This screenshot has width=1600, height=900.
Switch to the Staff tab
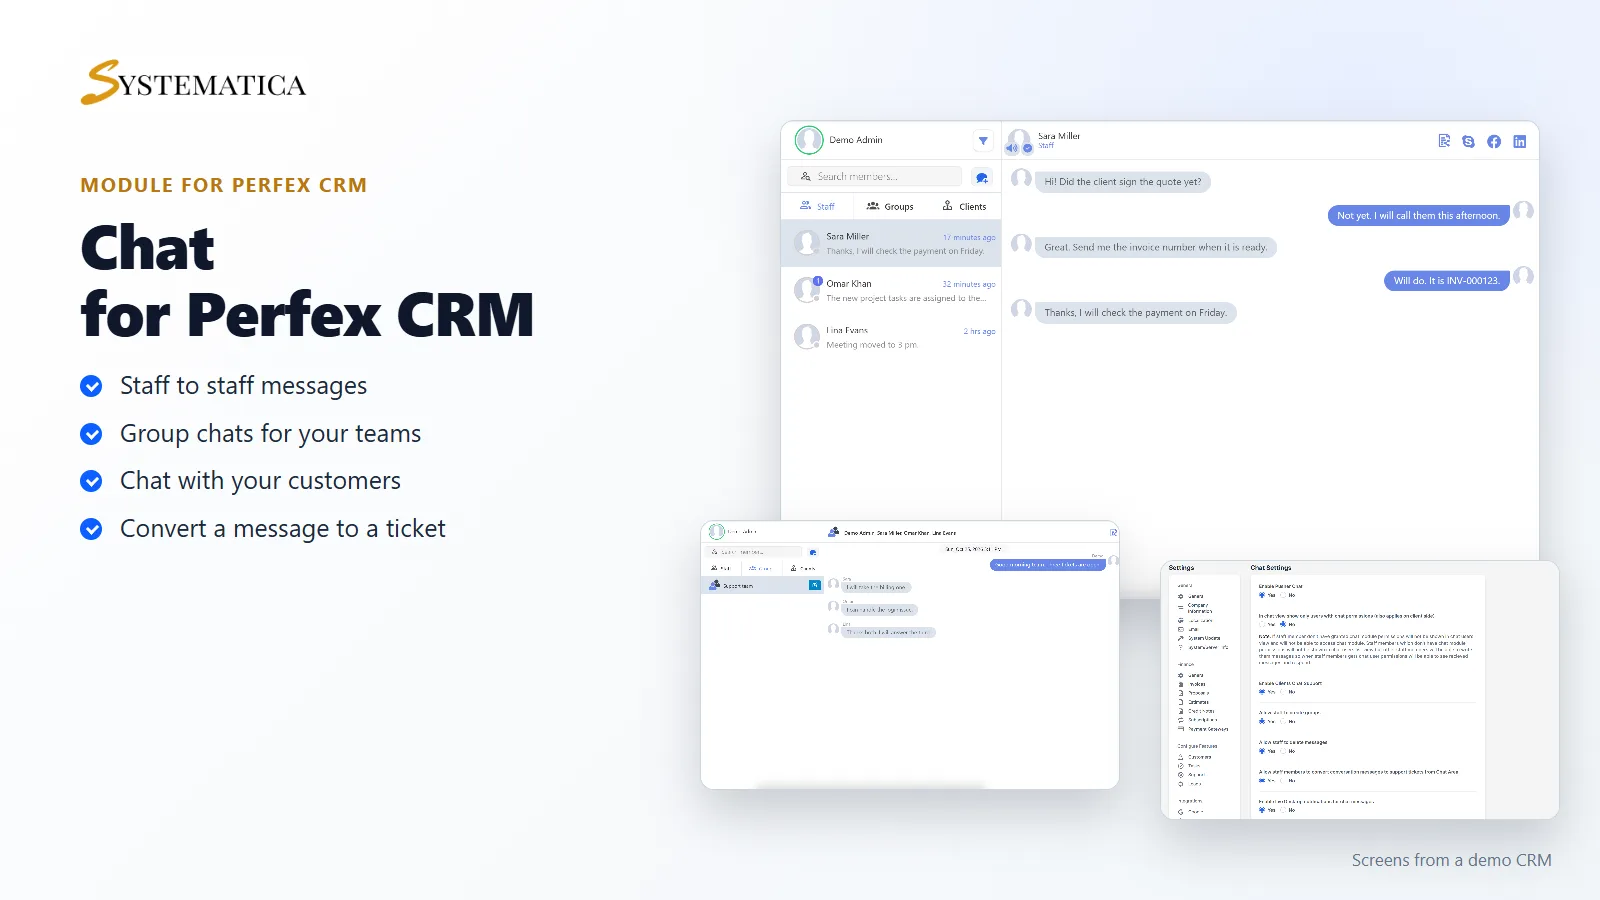click(817, 206)
